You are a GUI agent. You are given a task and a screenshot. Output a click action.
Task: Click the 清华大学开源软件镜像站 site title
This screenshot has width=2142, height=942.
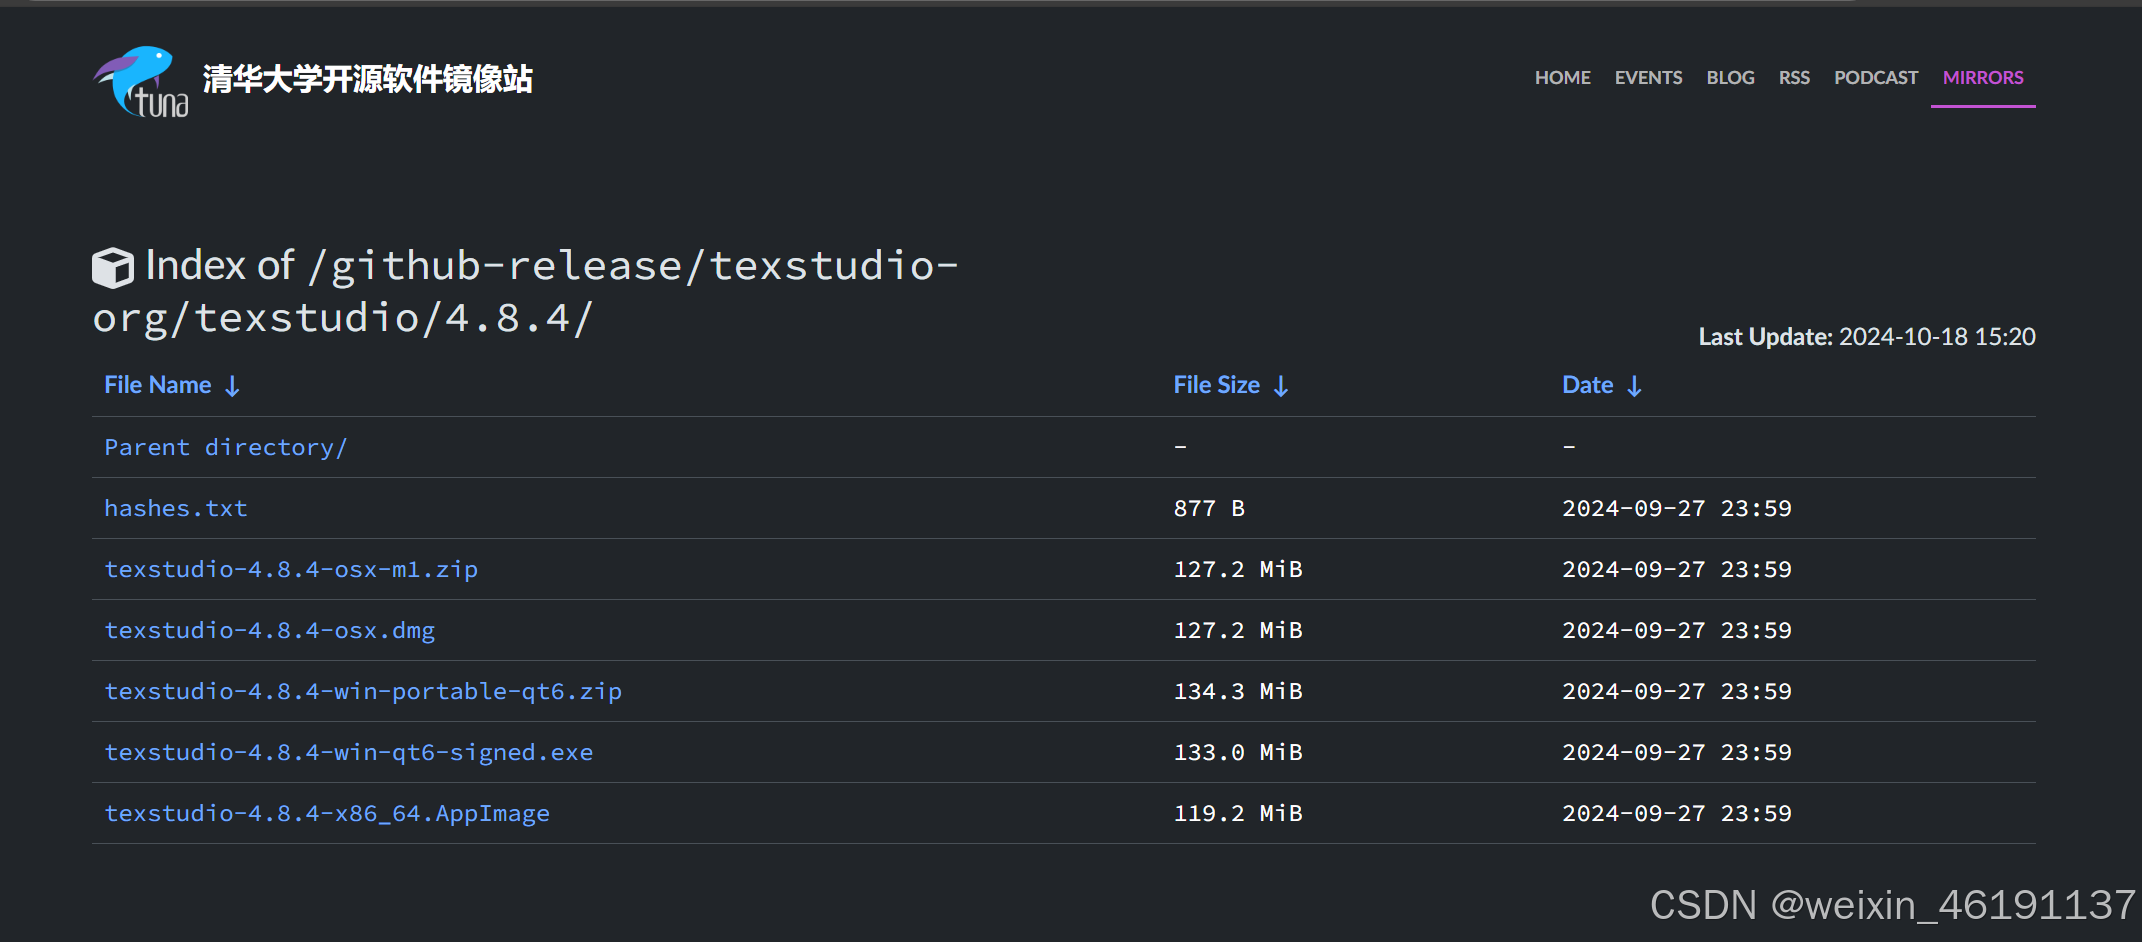click(x=367, y=78)
